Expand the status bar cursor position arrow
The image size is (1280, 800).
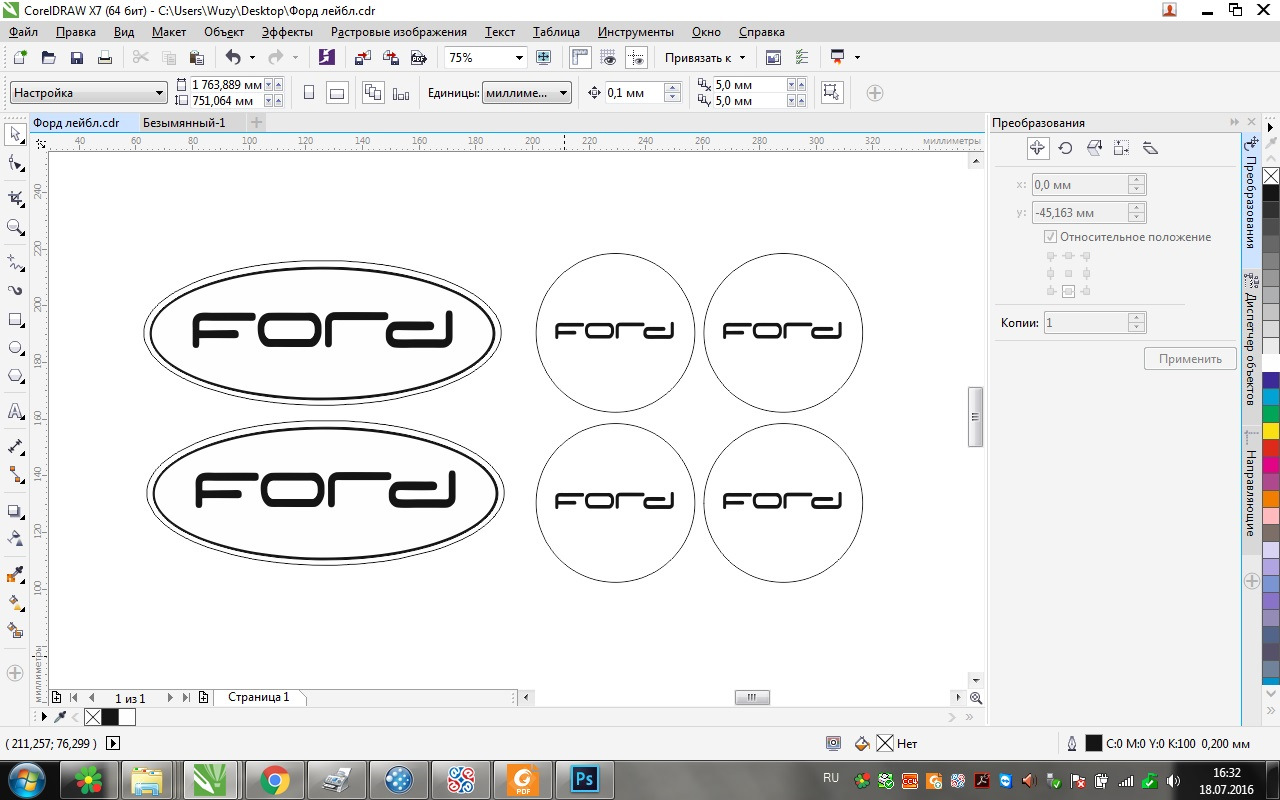[113, 743]
